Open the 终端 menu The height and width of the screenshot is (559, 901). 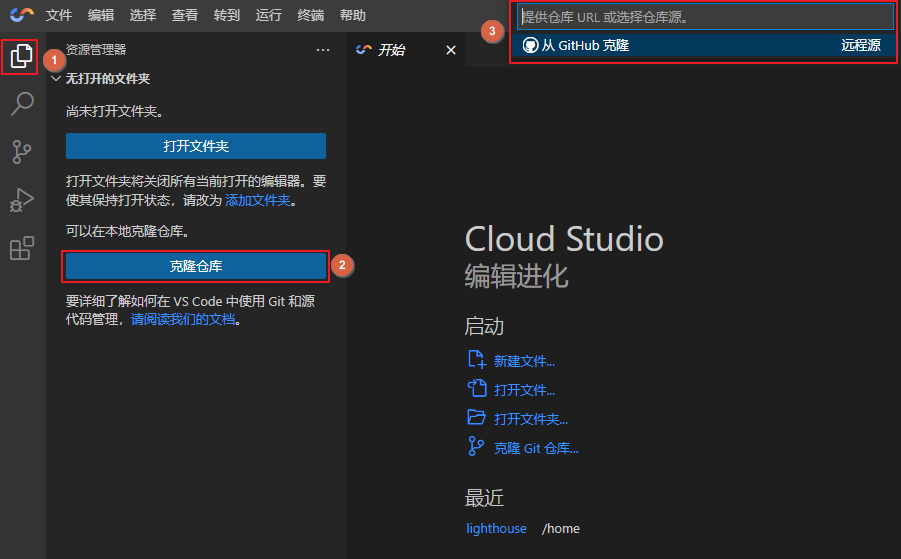click(x=311, y=15)
